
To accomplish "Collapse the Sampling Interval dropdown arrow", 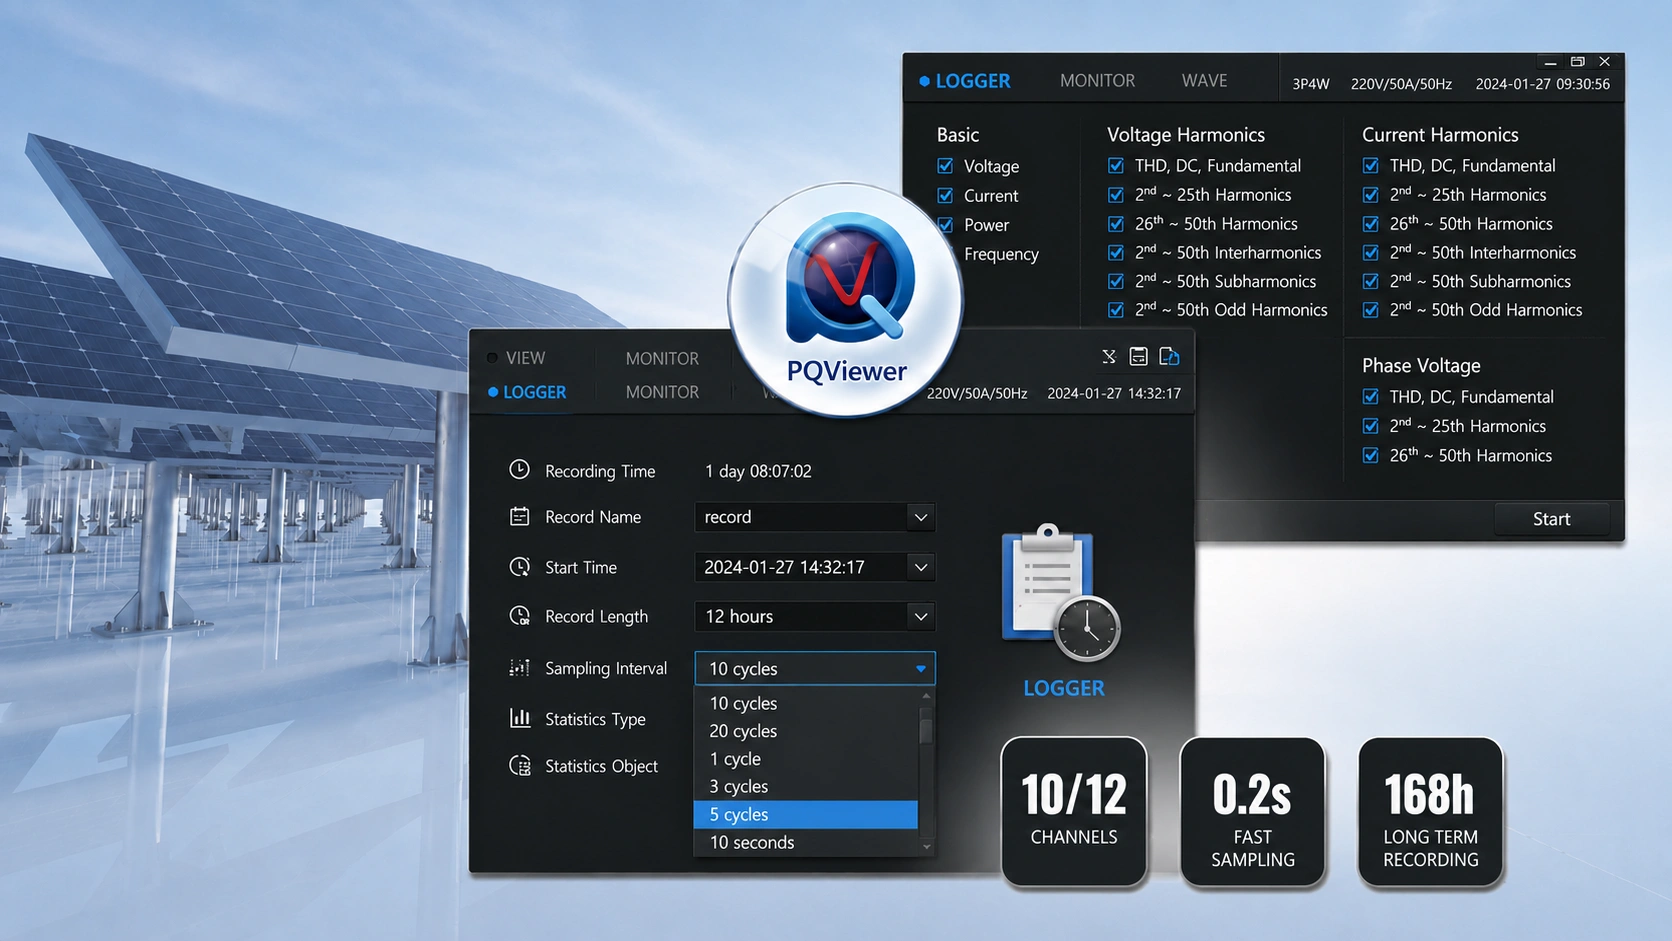I will 920,668.
